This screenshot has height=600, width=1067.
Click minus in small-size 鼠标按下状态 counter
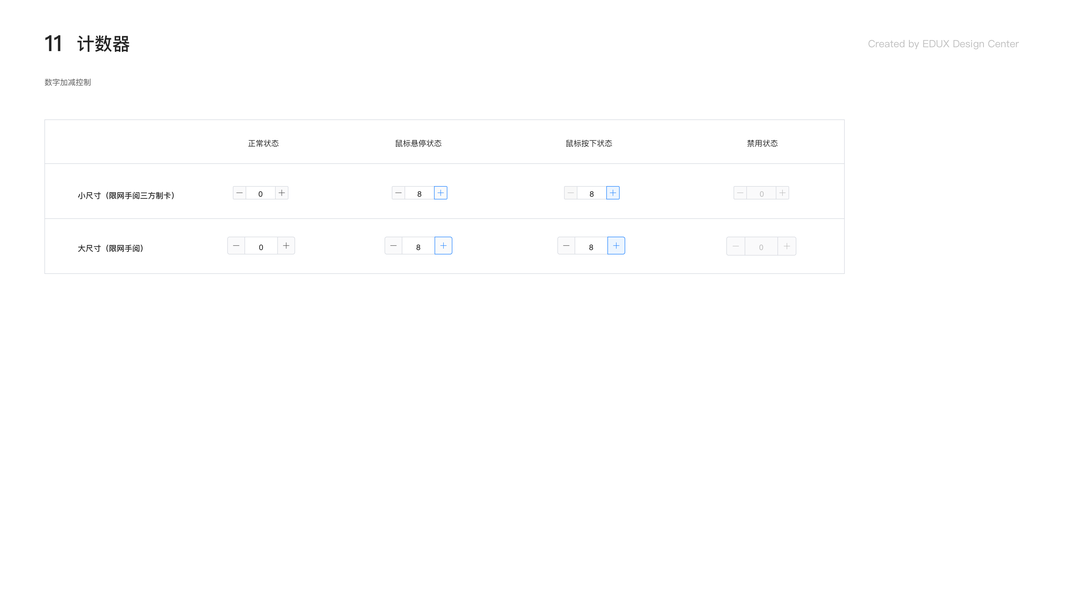click(571, 193)
